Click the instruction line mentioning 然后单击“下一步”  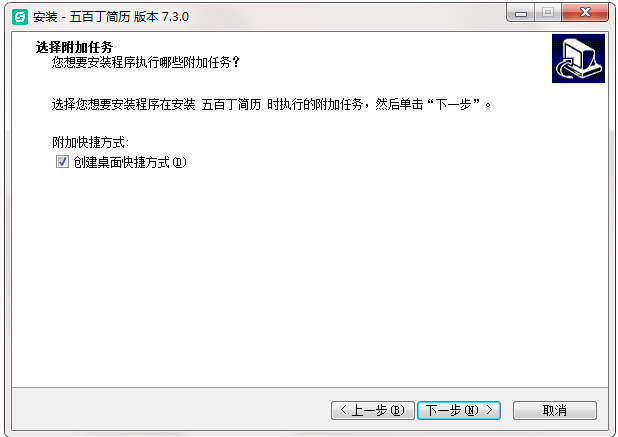pos(272,104)
